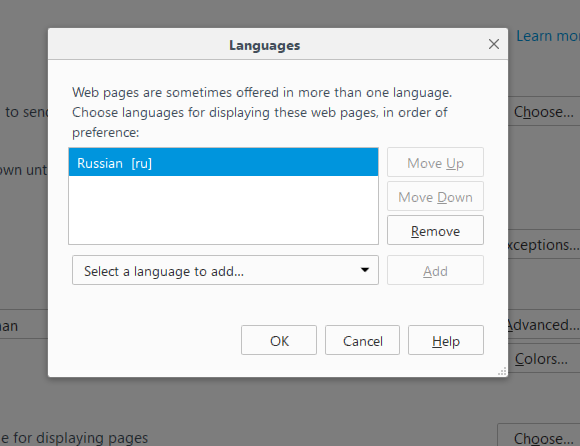Close the Languages dialog with X icon

point(493,44)
